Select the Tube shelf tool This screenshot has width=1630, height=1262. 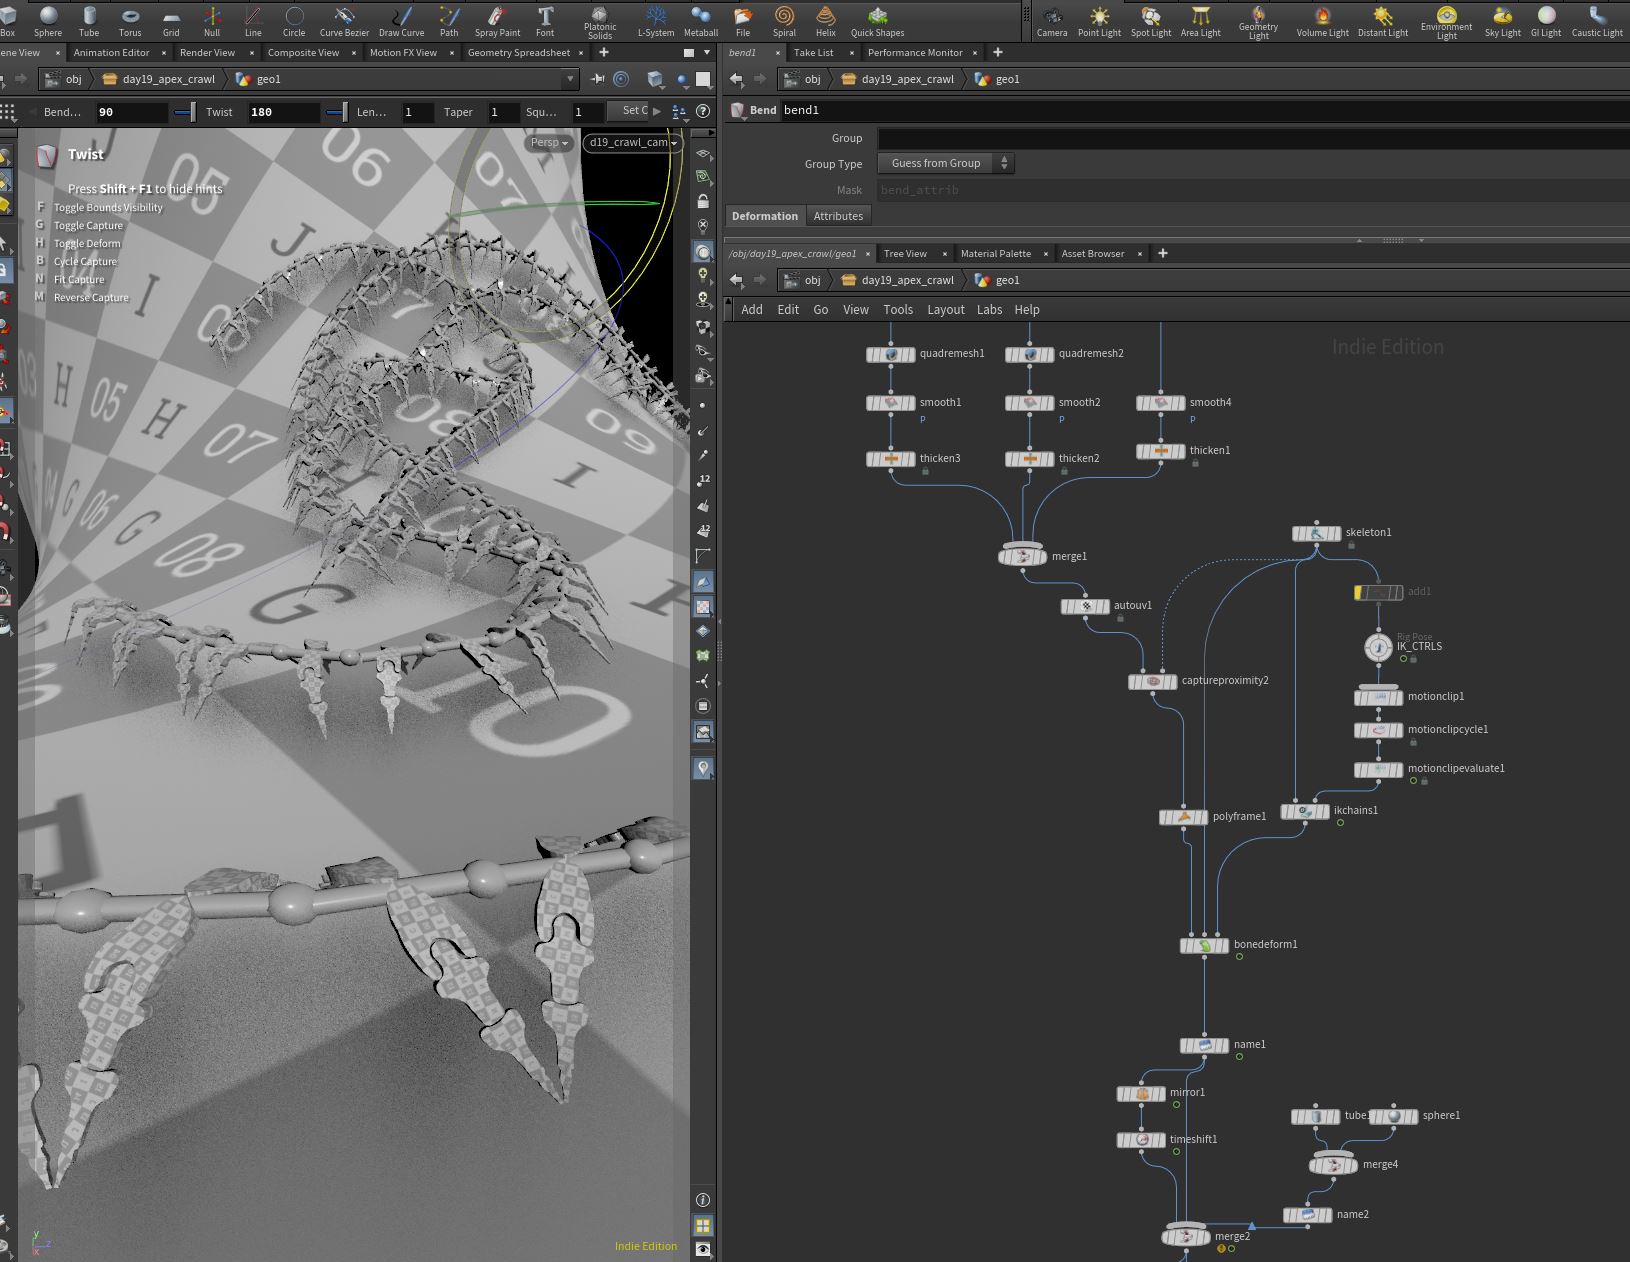tap(89, 20)
